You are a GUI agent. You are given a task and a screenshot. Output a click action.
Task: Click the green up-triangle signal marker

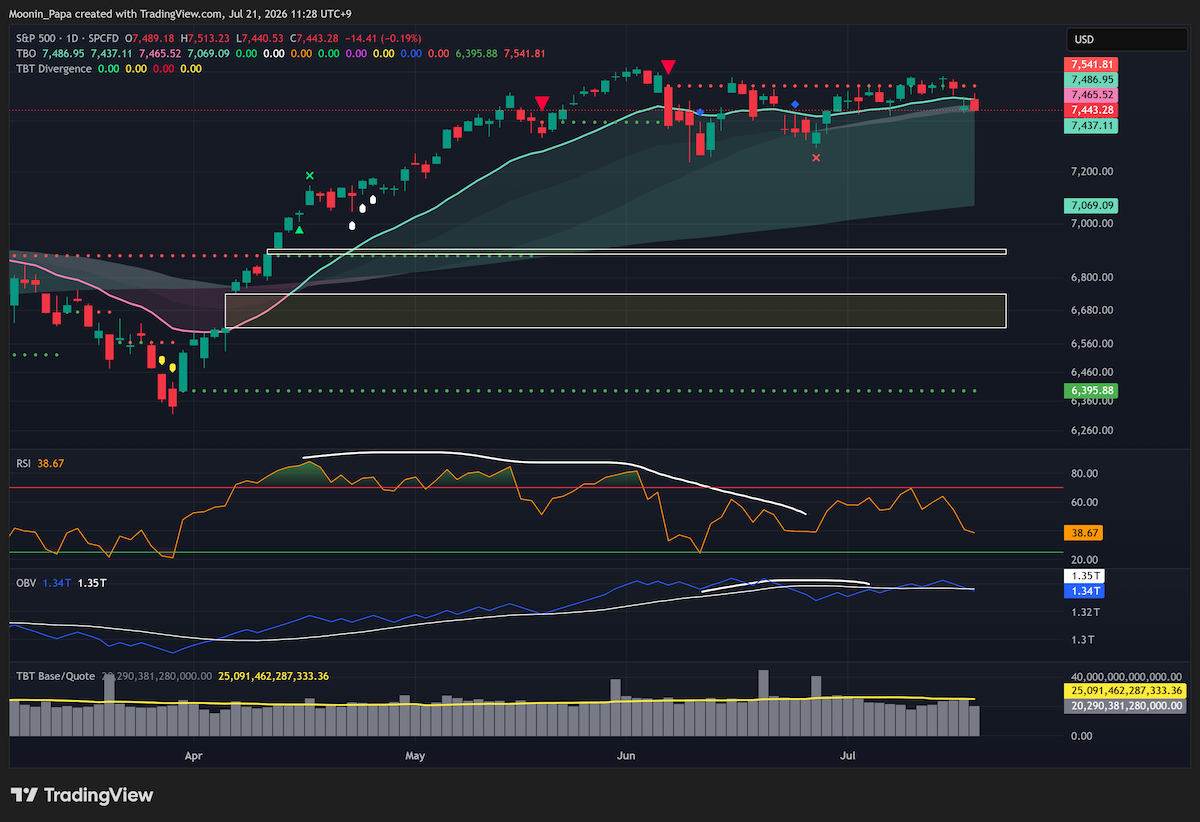pos(299,230)
